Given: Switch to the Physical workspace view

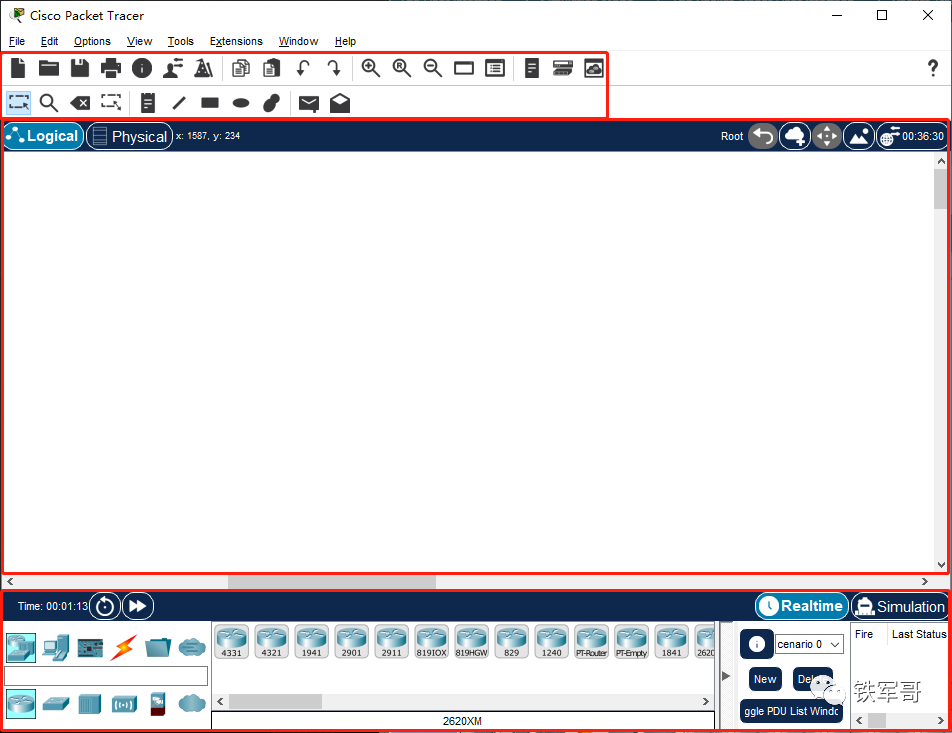Looking at the screenshot, I should point(130,136).
